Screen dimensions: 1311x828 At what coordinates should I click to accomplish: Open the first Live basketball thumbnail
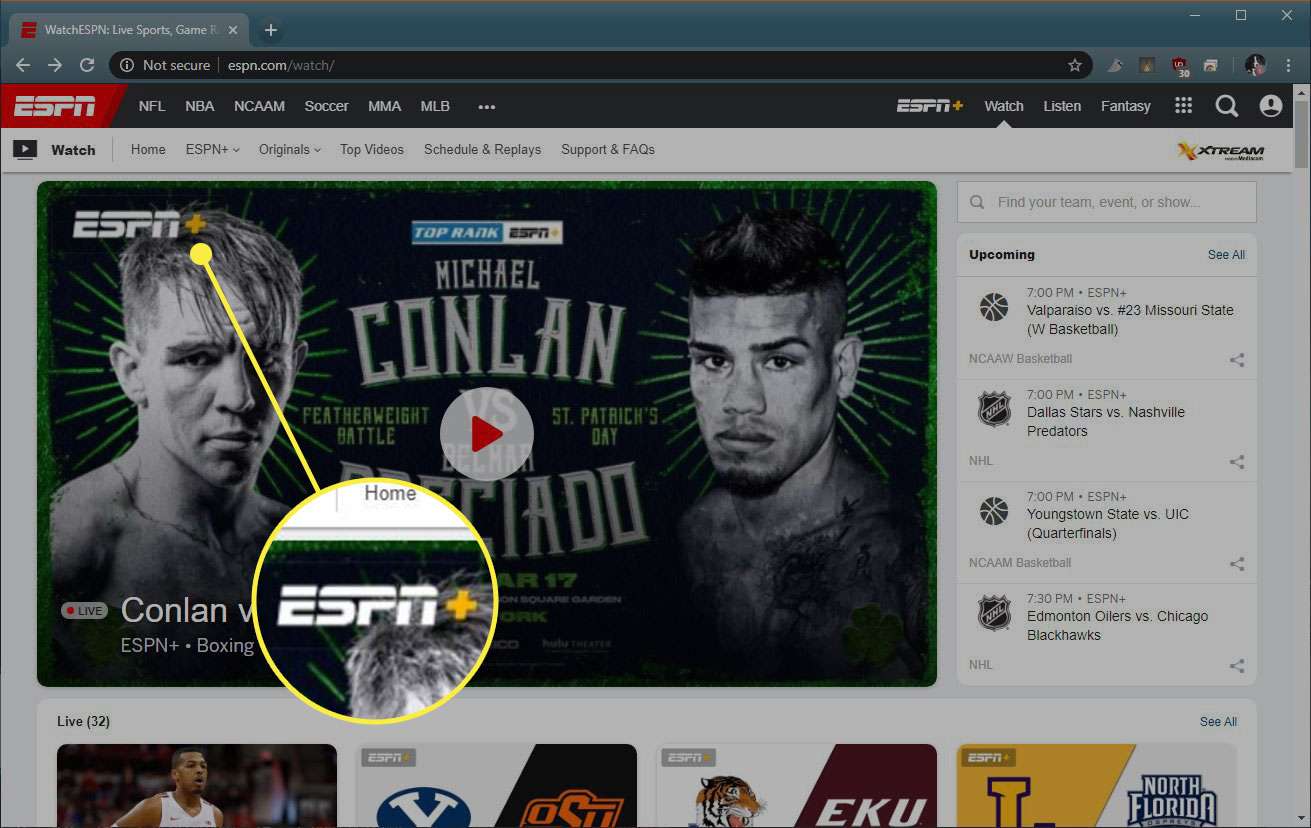[197, 786]
